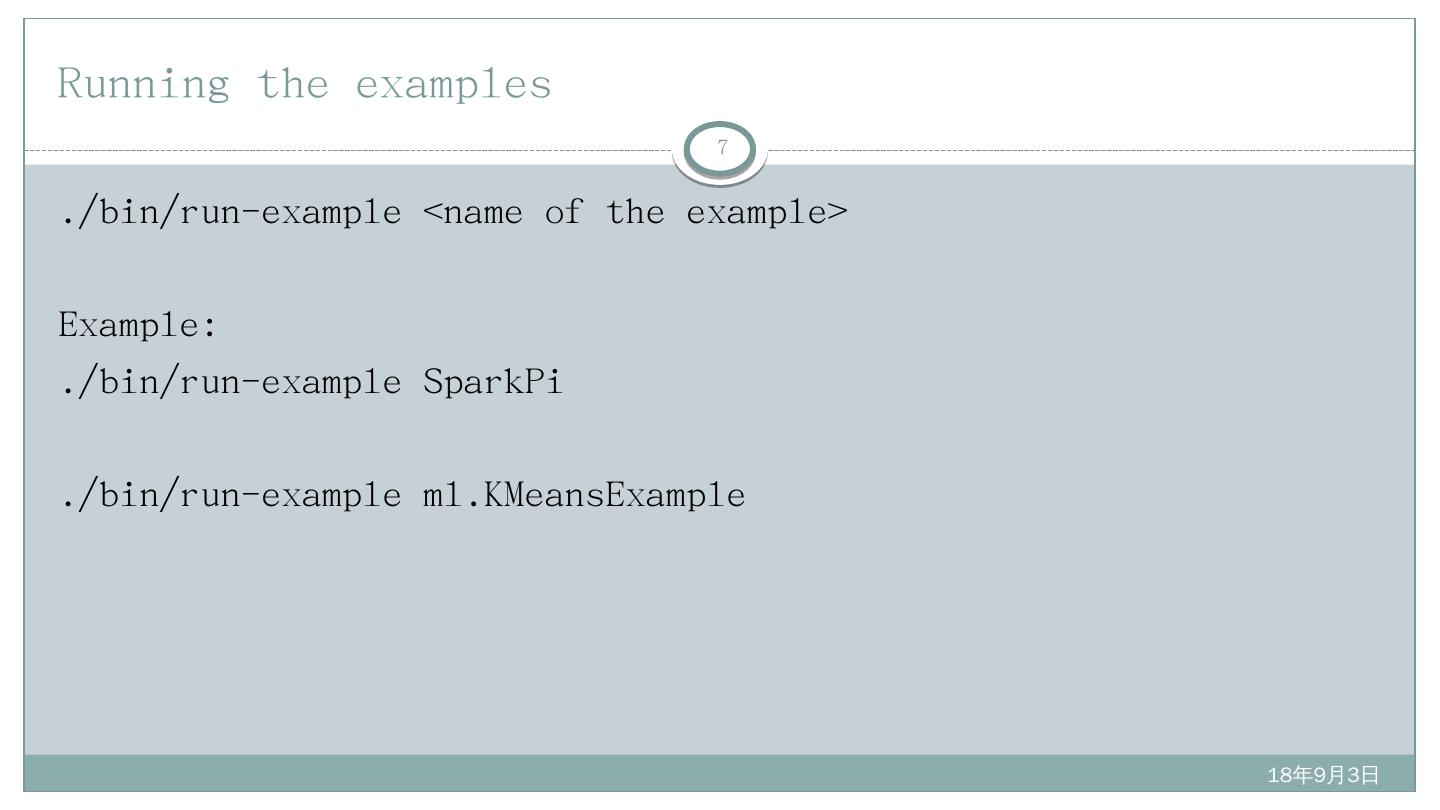Click the slide number 7 badge

pyautogui.click(x=721, y=150)
